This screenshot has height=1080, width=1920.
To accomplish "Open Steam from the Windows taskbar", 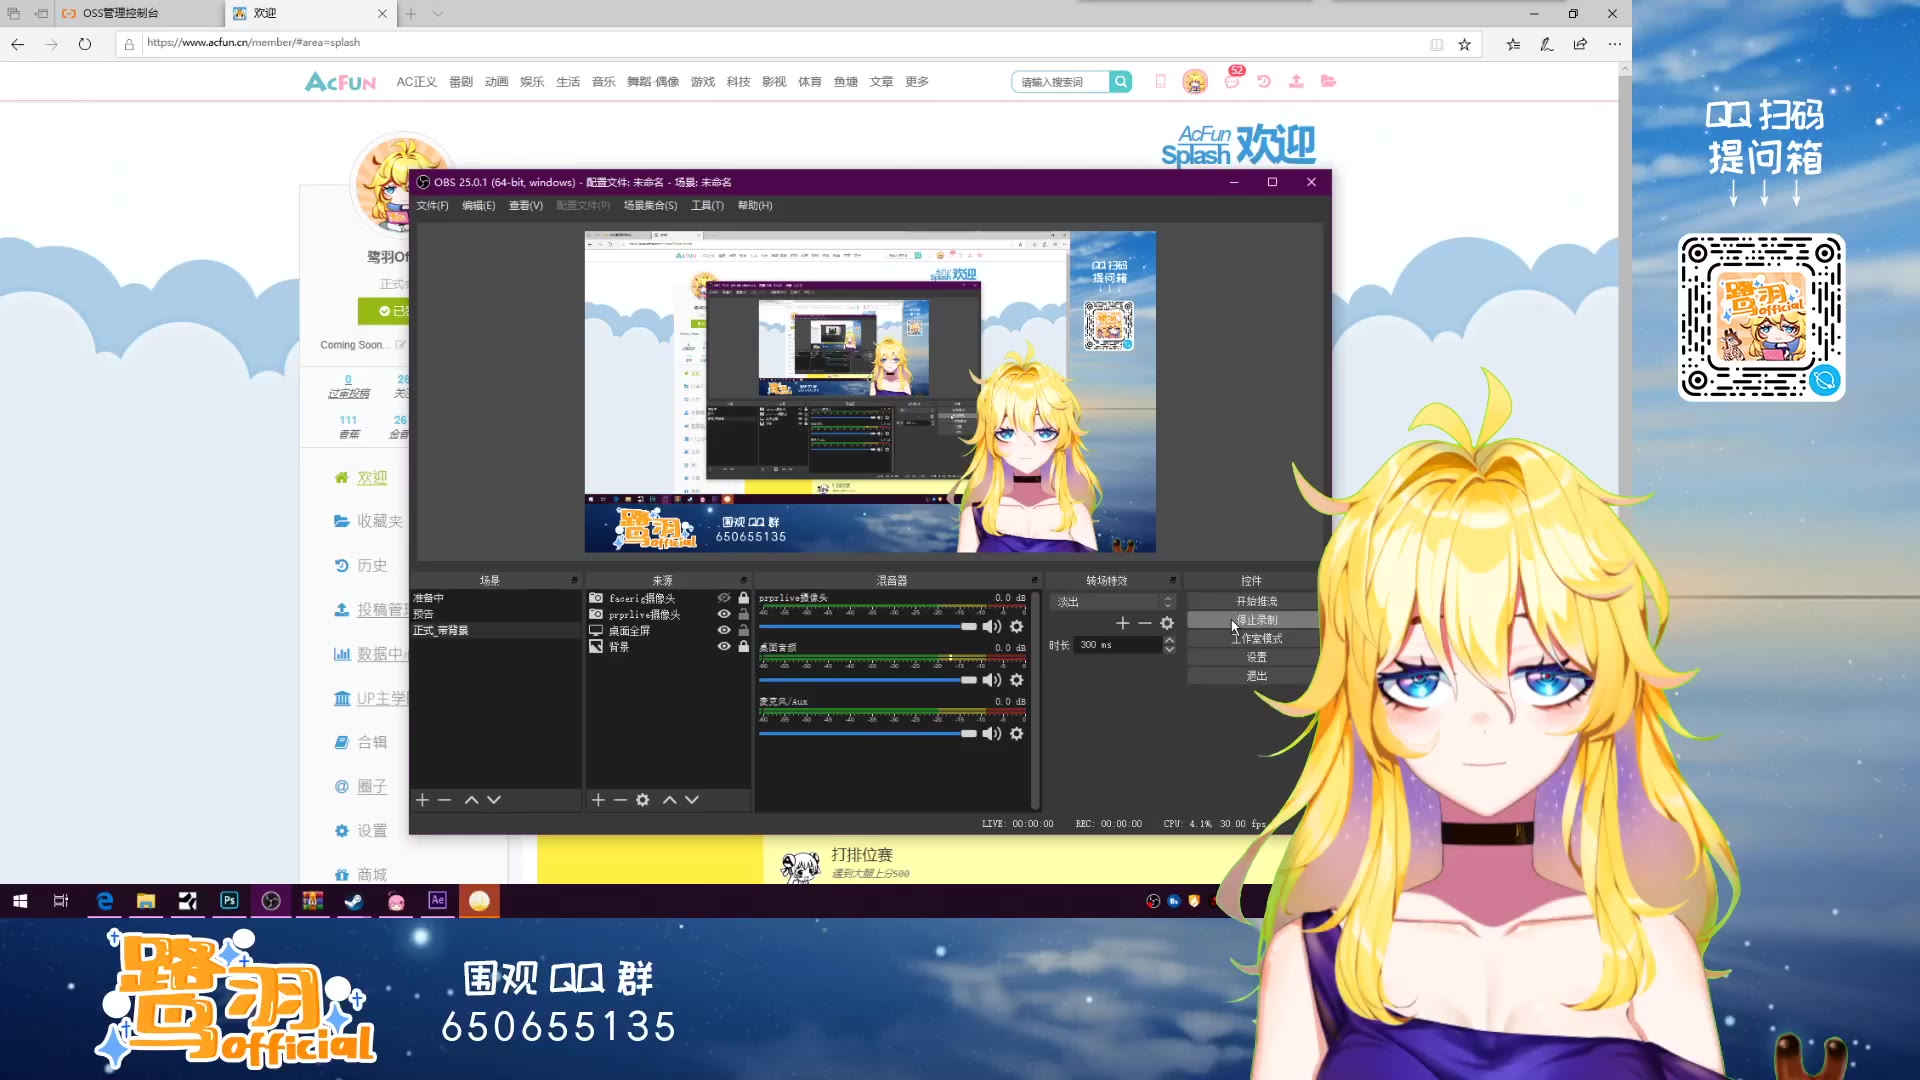I will point(354,901).
